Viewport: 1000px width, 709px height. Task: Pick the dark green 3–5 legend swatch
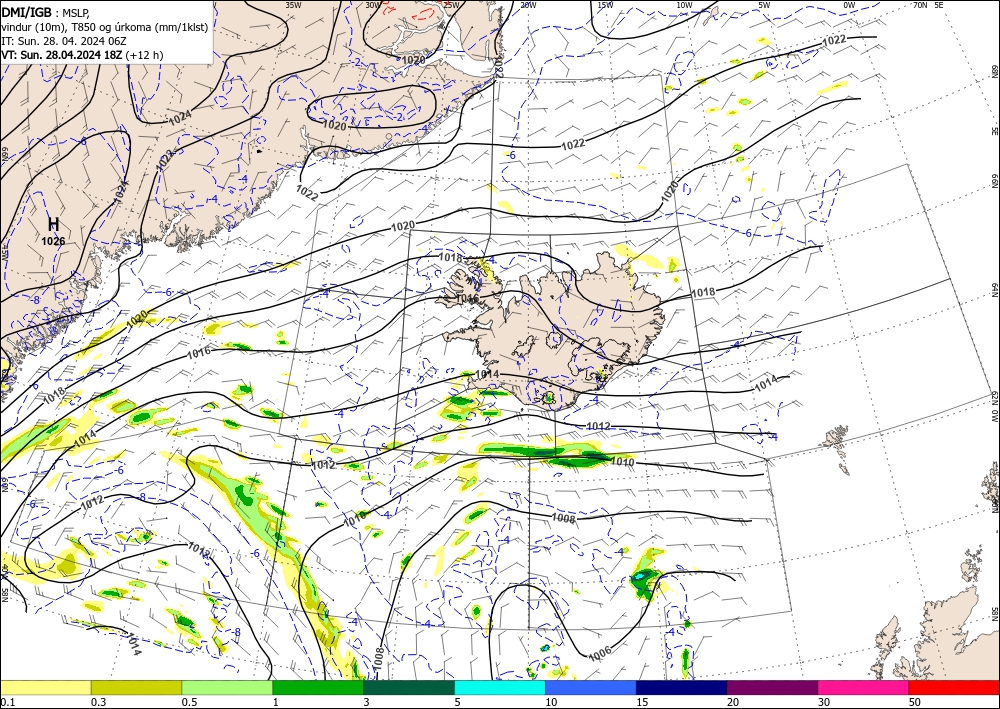click(409, 687)
